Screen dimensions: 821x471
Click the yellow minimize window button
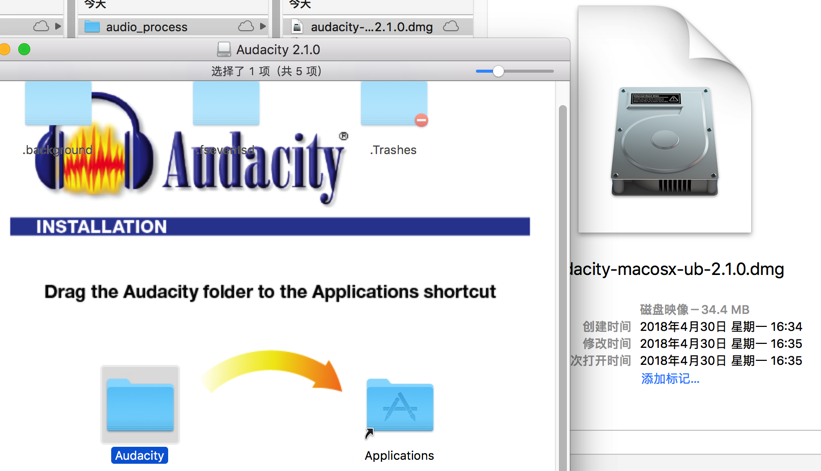click(x=4, y=49)
